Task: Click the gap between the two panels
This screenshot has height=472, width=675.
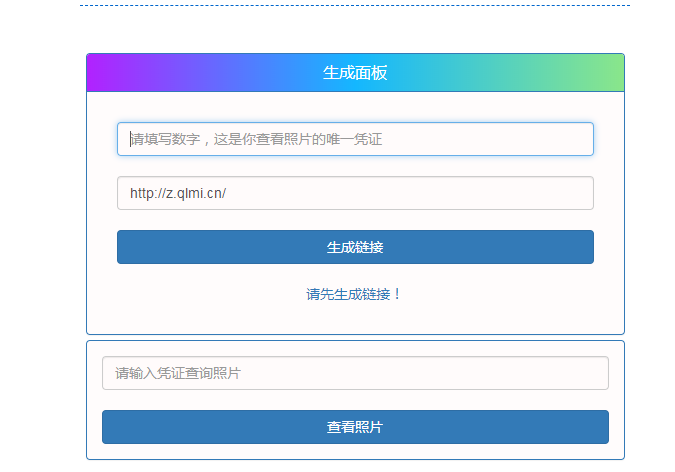Action: click(355, 338)
